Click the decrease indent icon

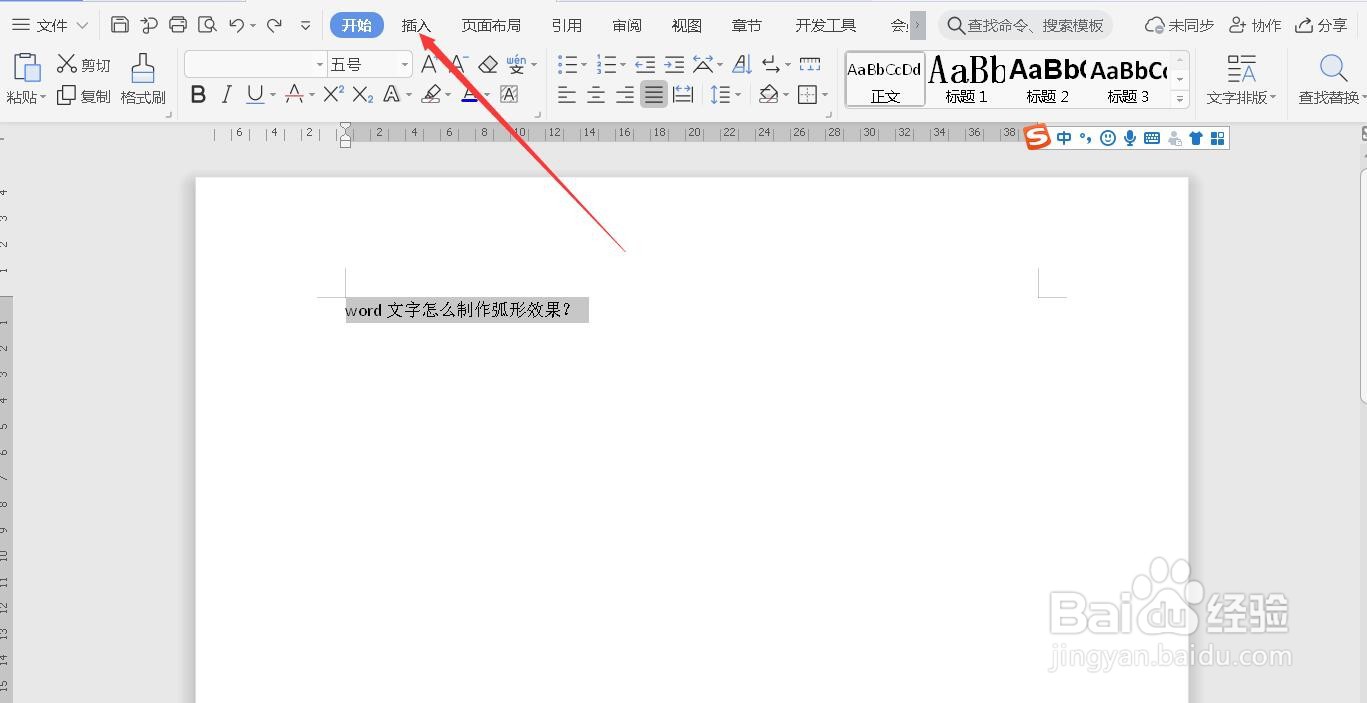[x=645, y=65]
